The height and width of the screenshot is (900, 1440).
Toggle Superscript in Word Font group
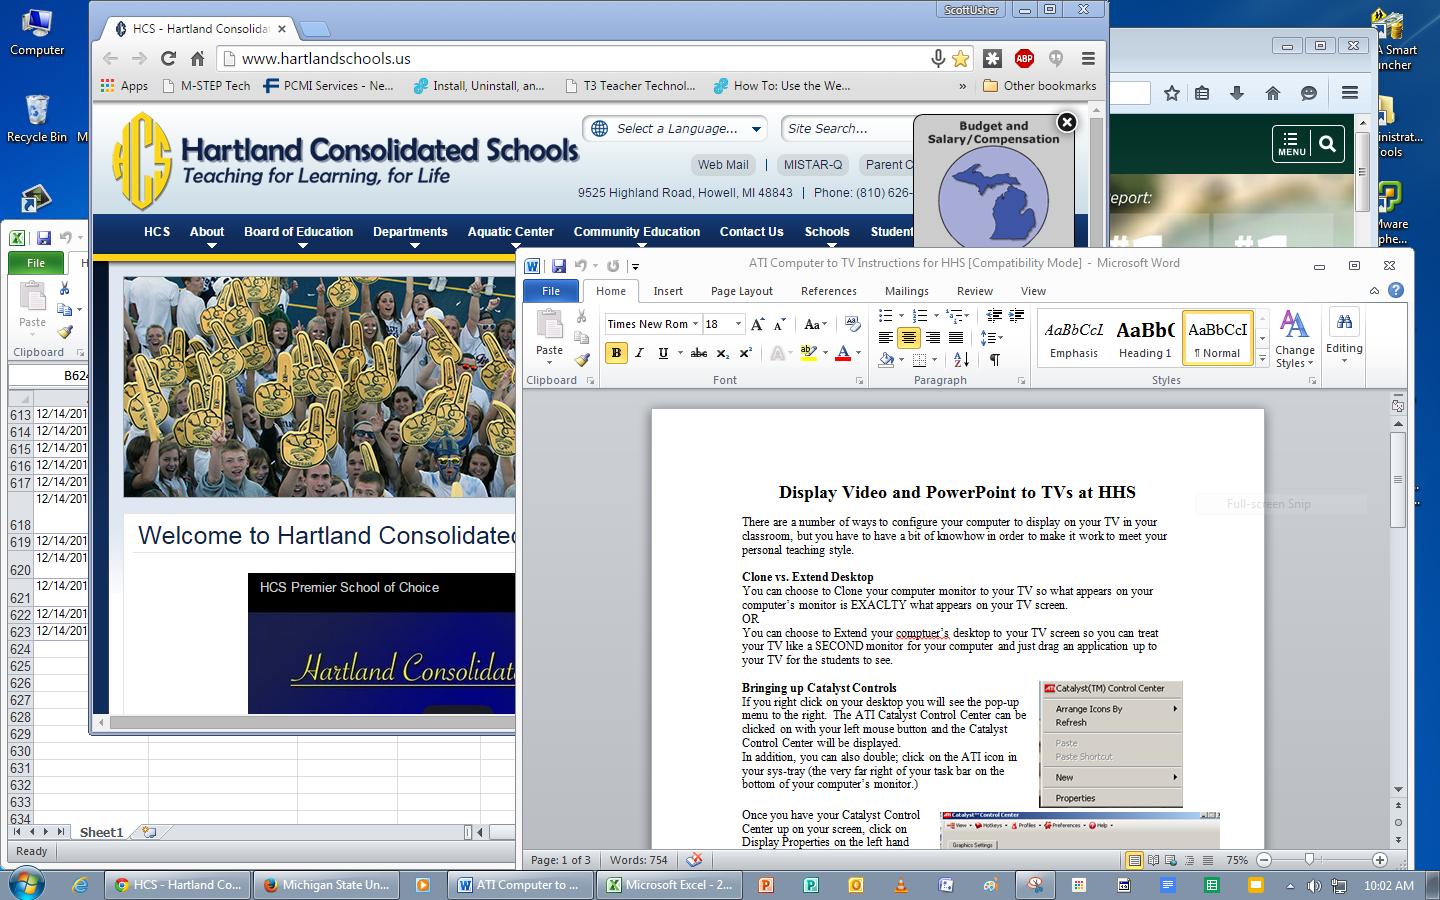tap(745, 353)
